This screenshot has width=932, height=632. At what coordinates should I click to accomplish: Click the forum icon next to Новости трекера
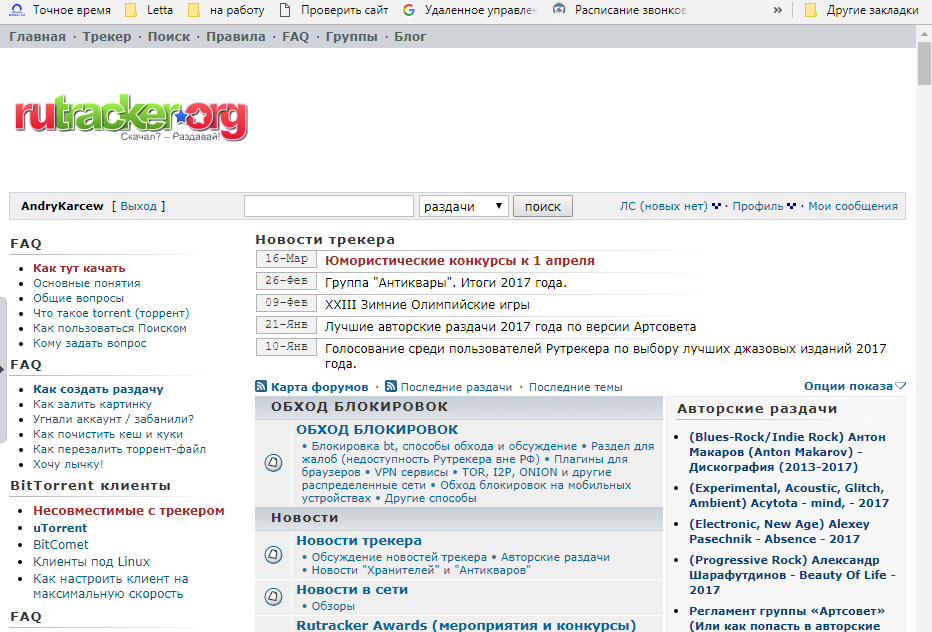tap(273, 555)
